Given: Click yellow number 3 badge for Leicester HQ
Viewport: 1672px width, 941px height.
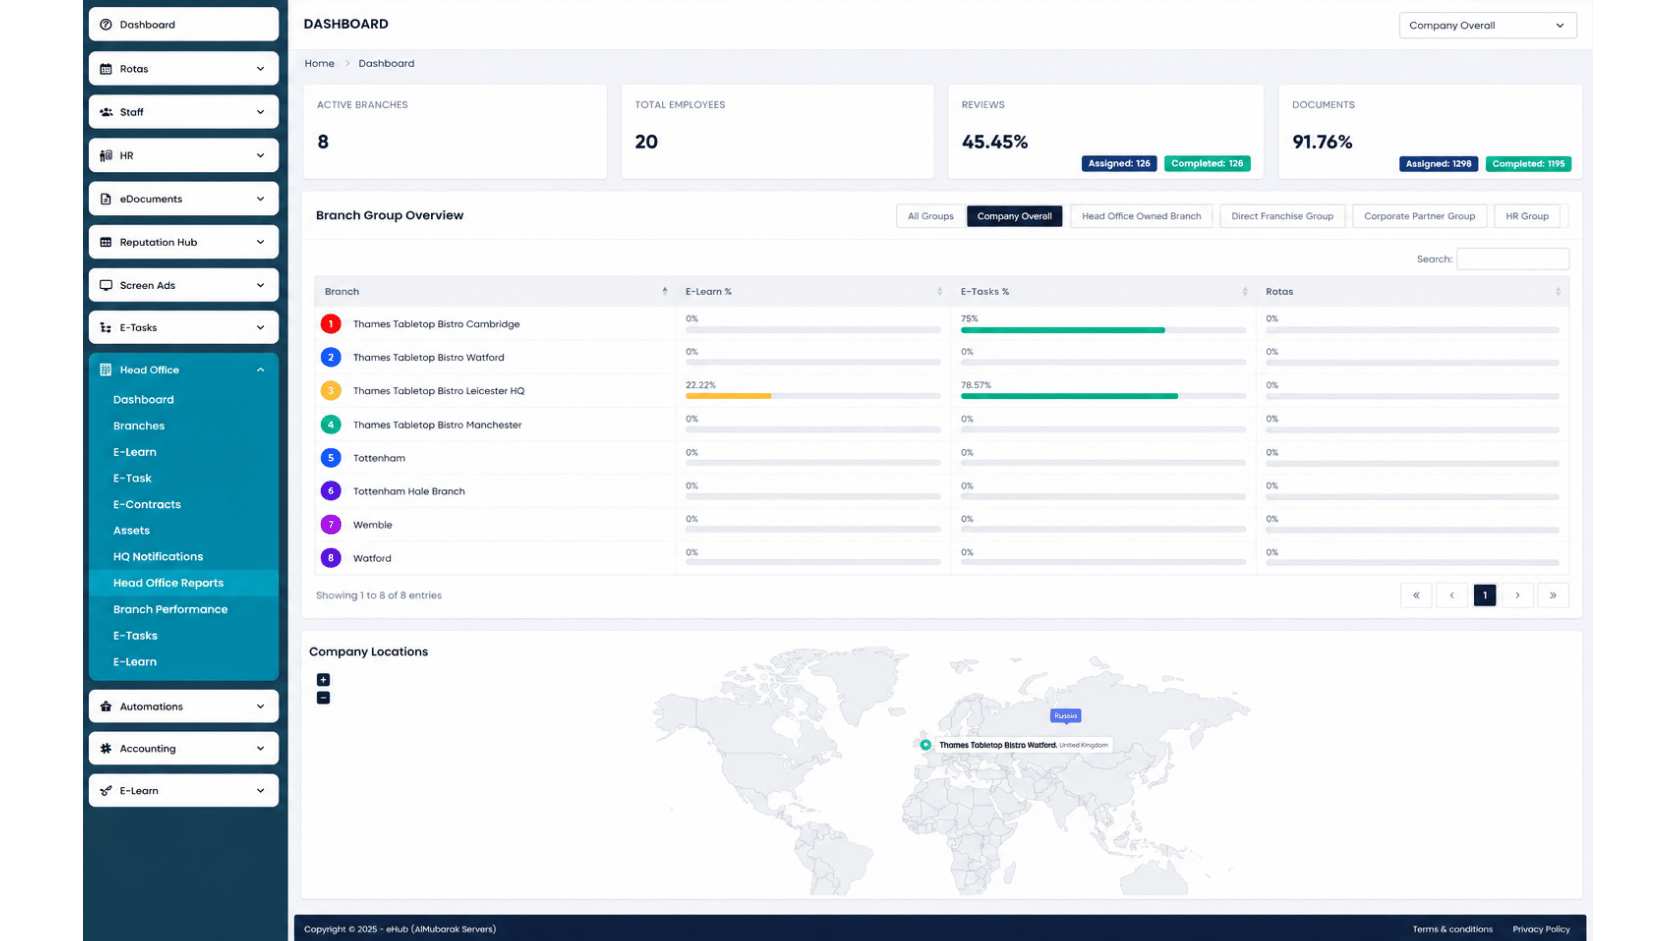Looking at the screenshot, I should point(331,391).
